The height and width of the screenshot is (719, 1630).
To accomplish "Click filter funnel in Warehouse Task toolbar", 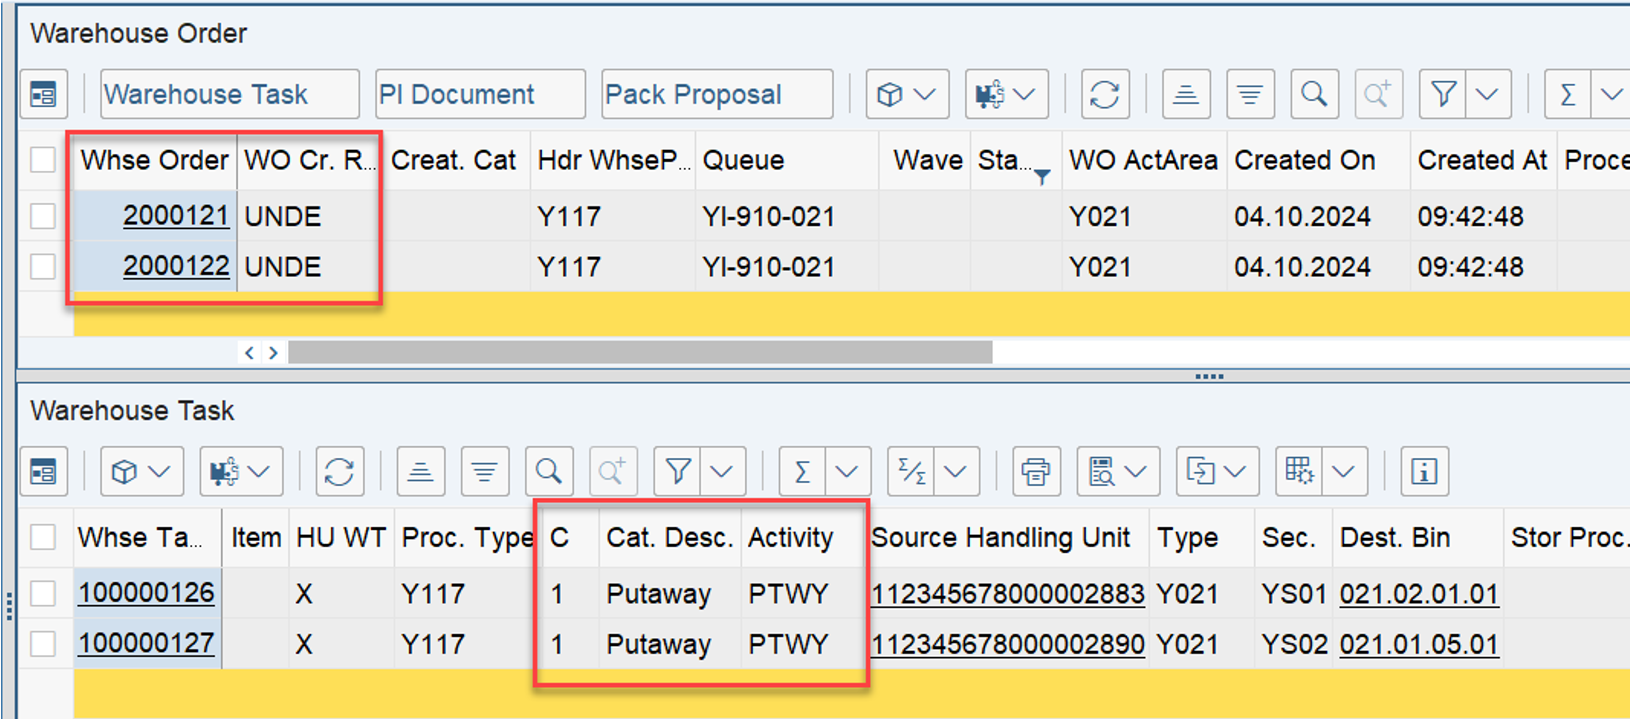I will (678, 472).
